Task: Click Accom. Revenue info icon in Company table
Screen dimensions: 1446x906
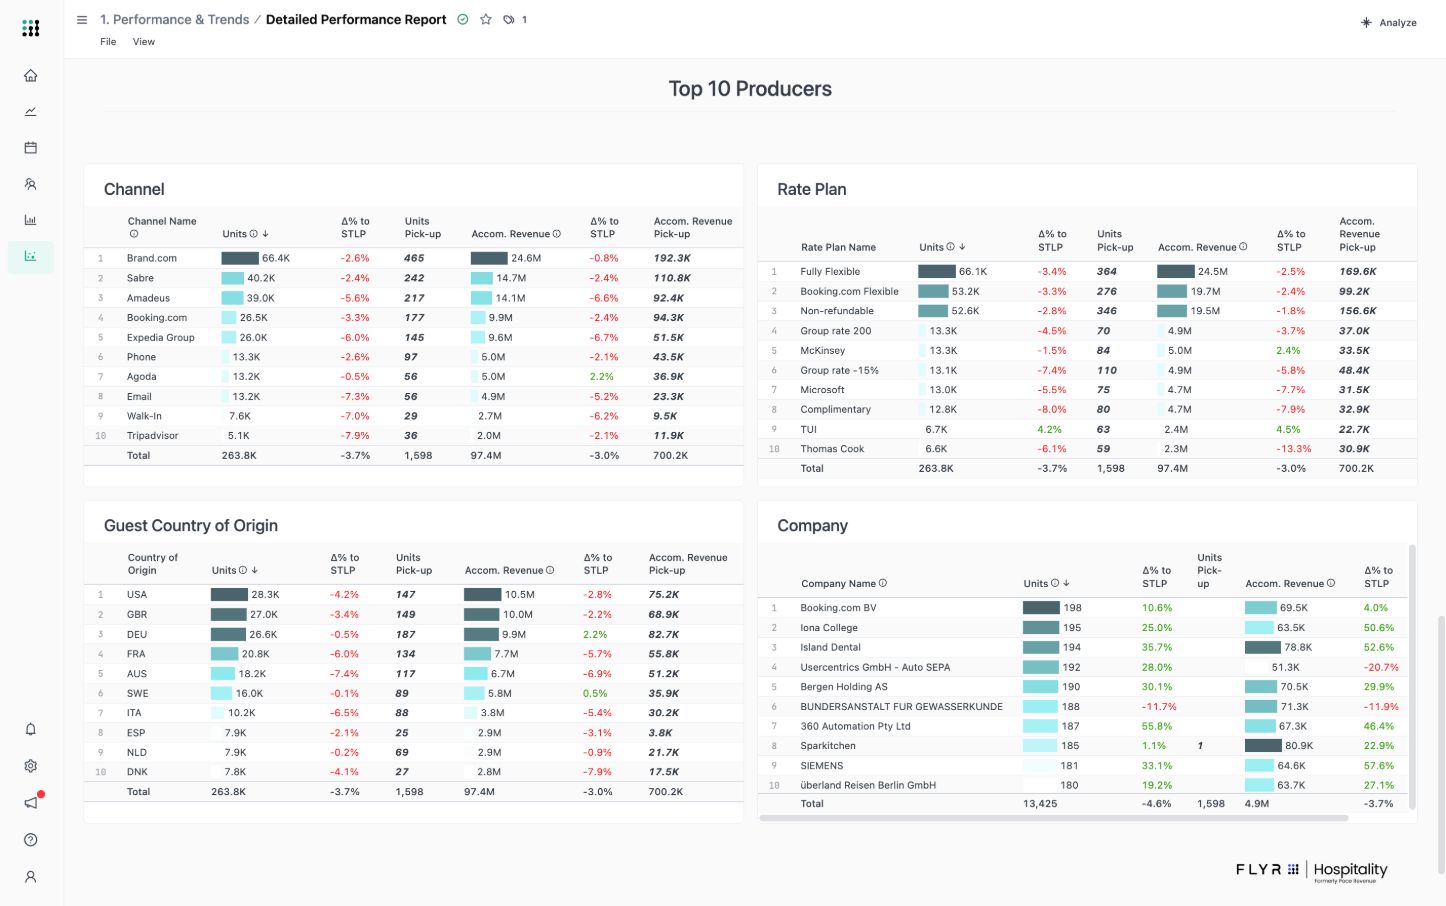Action: [x=1331, y=584]
